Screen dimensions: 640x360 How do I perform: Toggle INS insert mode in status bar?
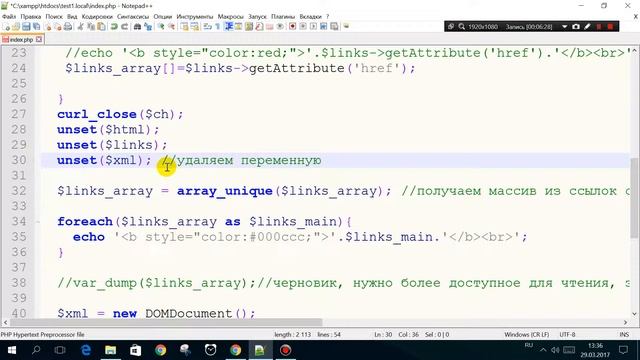(x=624, y=335)
